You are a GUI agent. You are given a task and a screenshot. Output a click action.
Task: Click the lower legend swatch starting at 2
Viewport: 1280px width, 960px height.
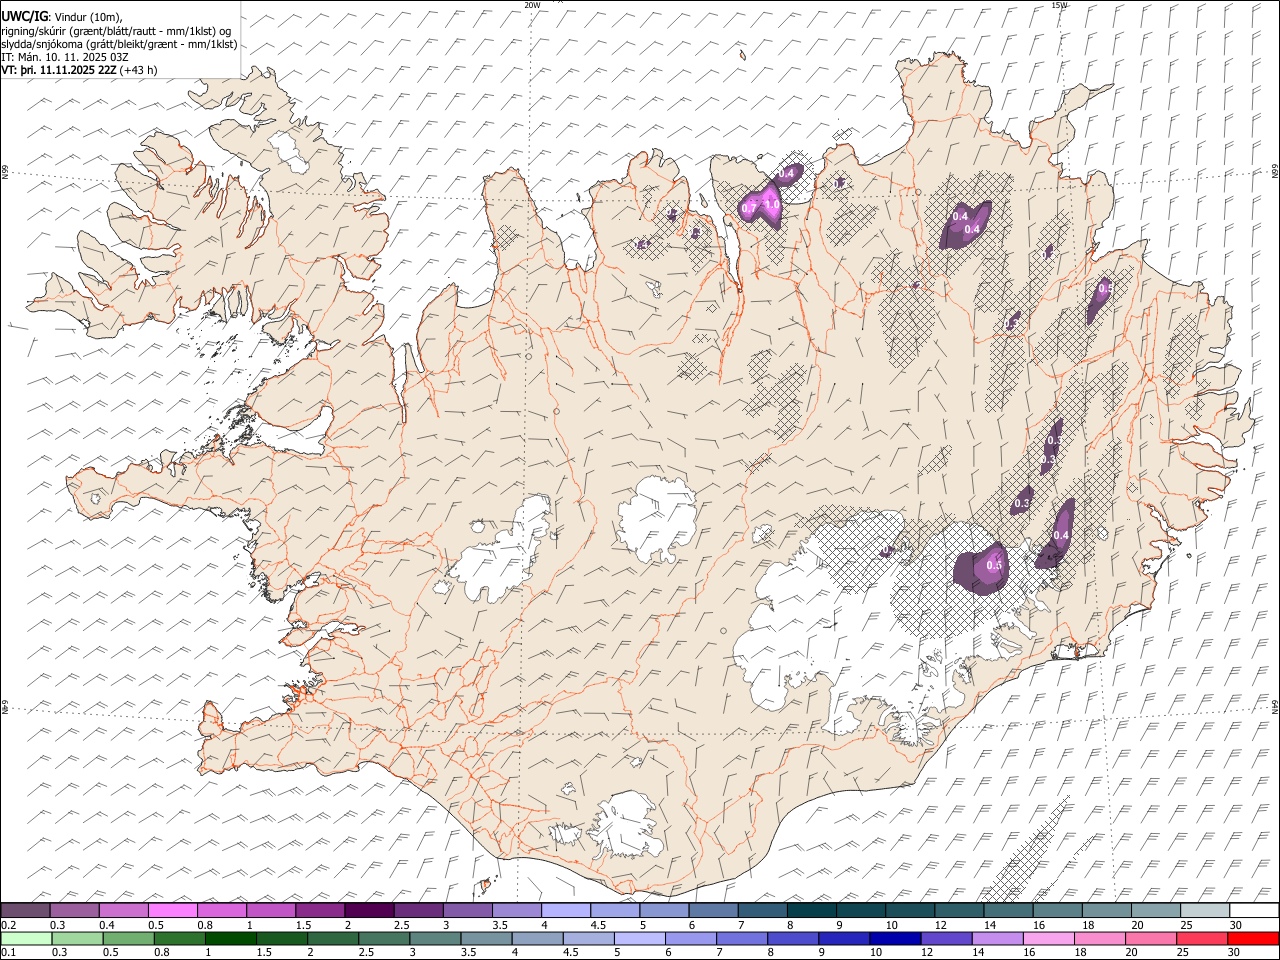[333, 938]
